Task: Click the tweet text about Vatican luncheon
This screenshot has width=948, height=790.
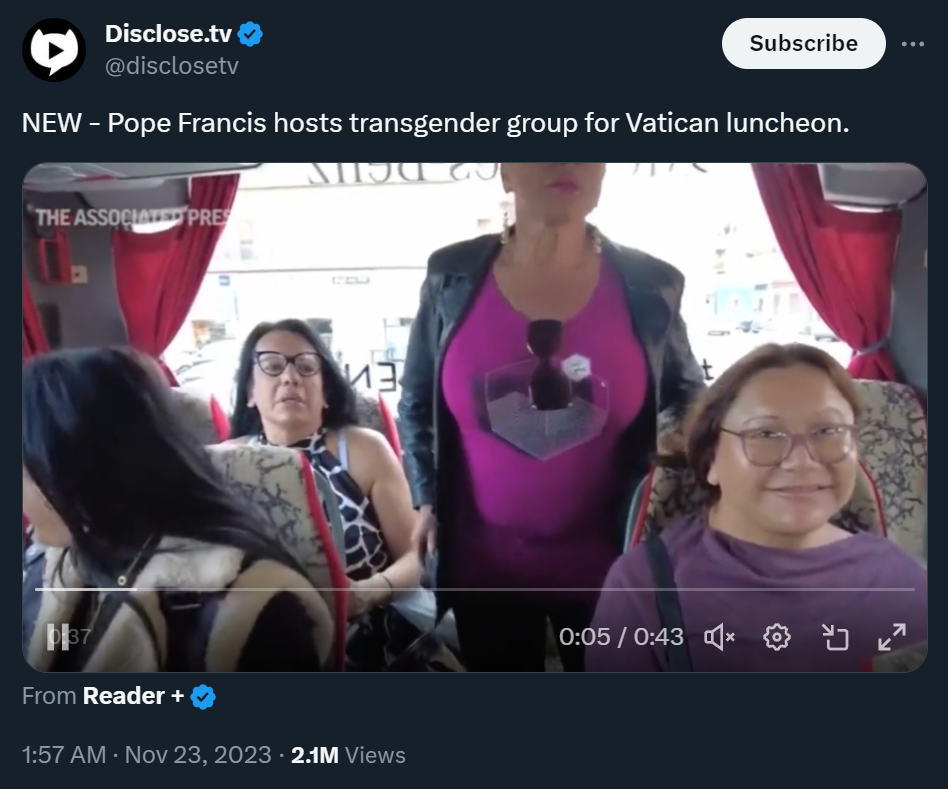Action: click(x=435, y=123)
